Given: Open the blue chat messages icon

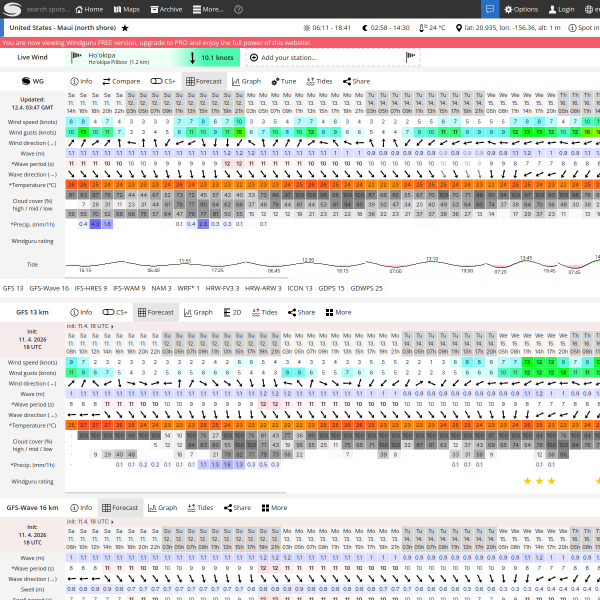Looking at the screenshot, I should click(x=489, y=9).
